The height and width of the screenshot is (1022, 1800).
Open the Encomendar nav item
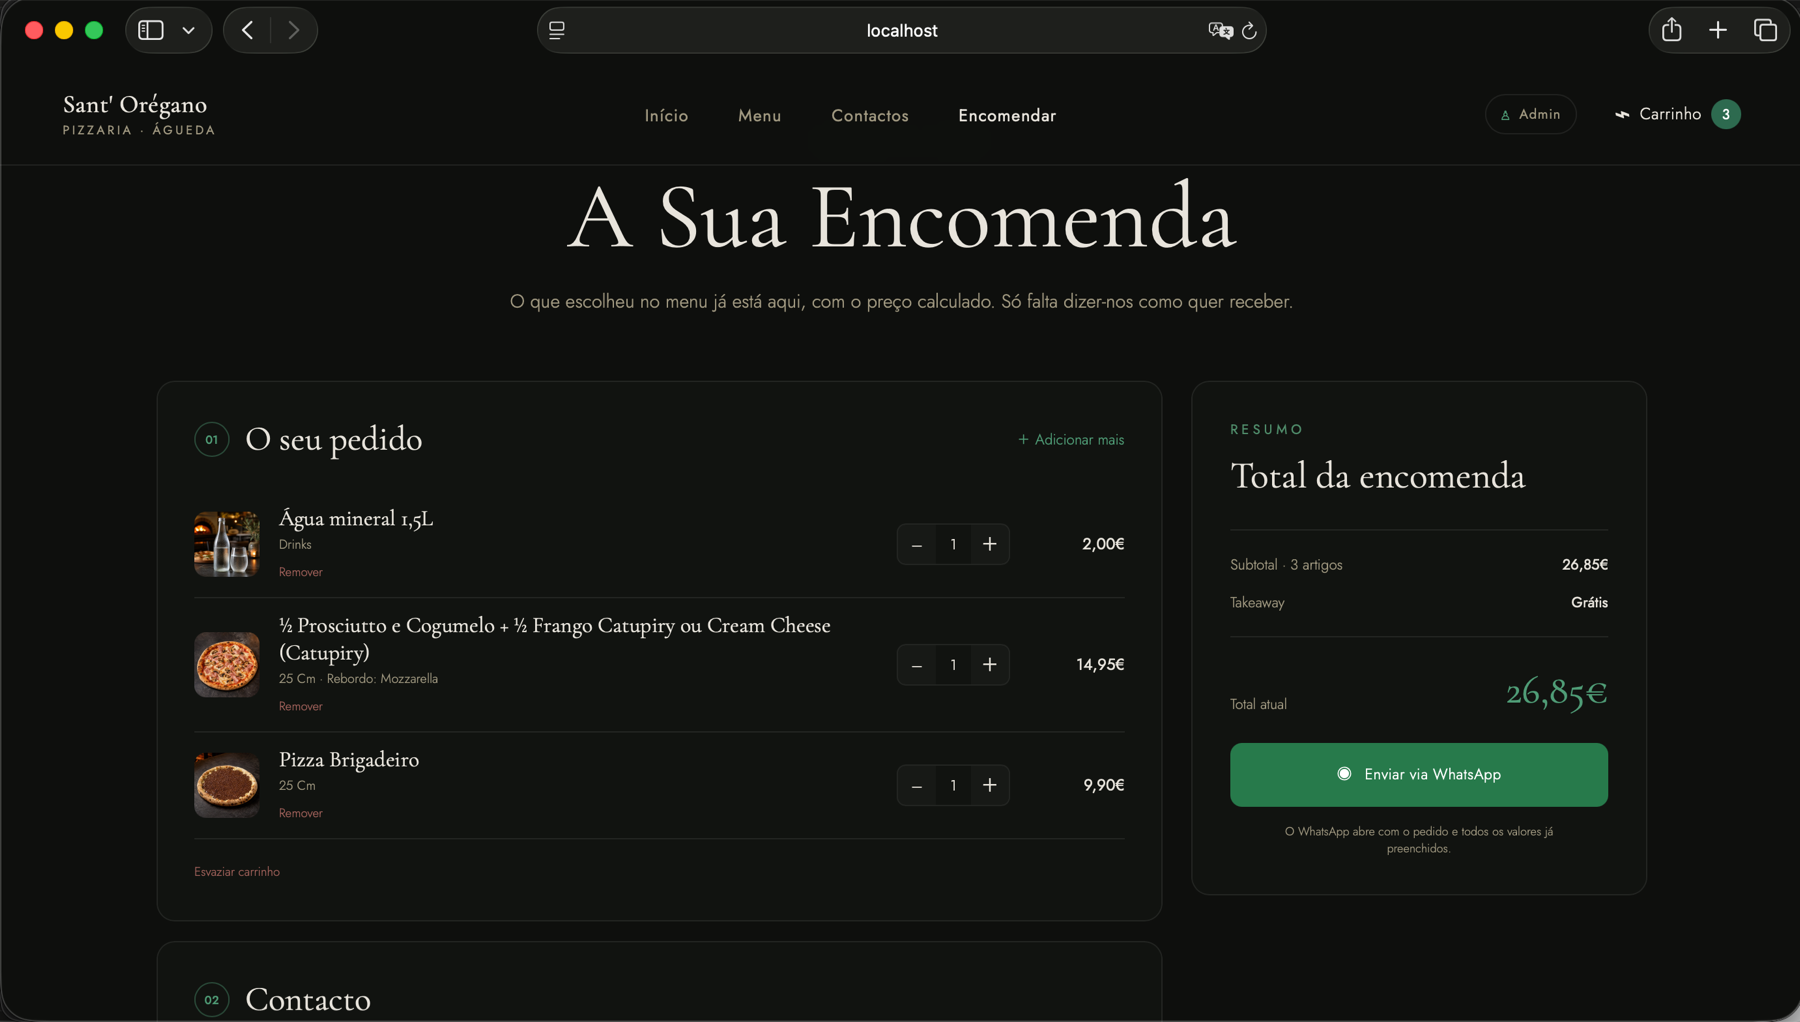pos(1007,116)
